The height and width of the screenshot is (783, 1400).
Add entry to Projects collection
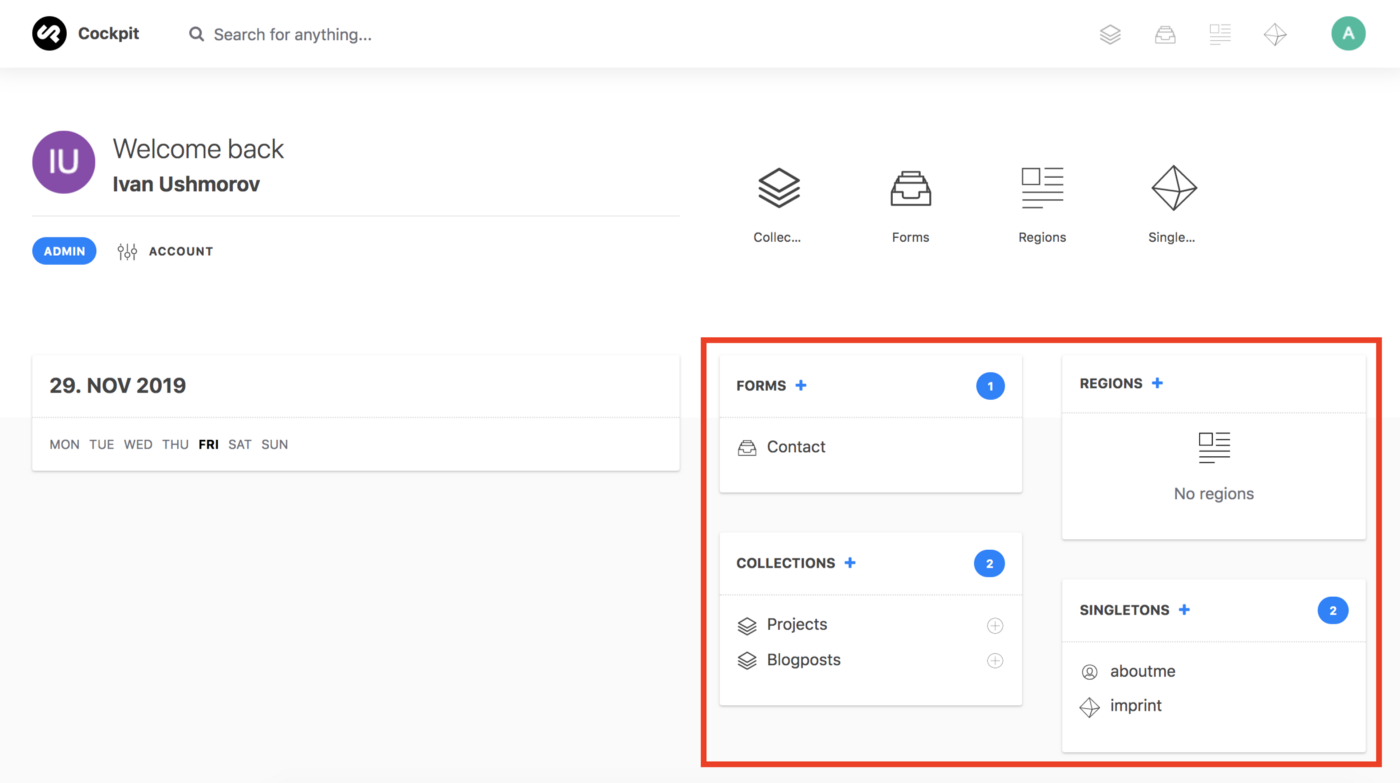[995, 626]
